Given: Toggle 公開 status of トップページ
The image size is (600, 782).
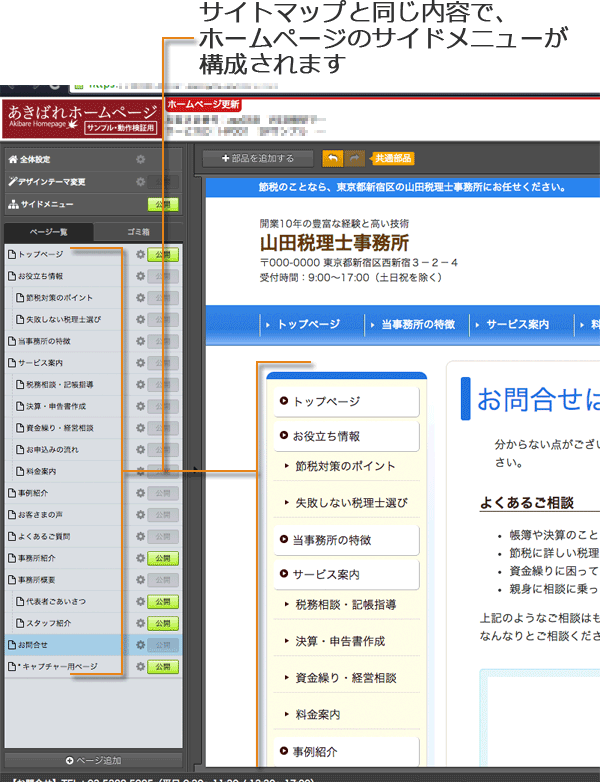Looking at the screenshot, I should [x=163, y=255].
